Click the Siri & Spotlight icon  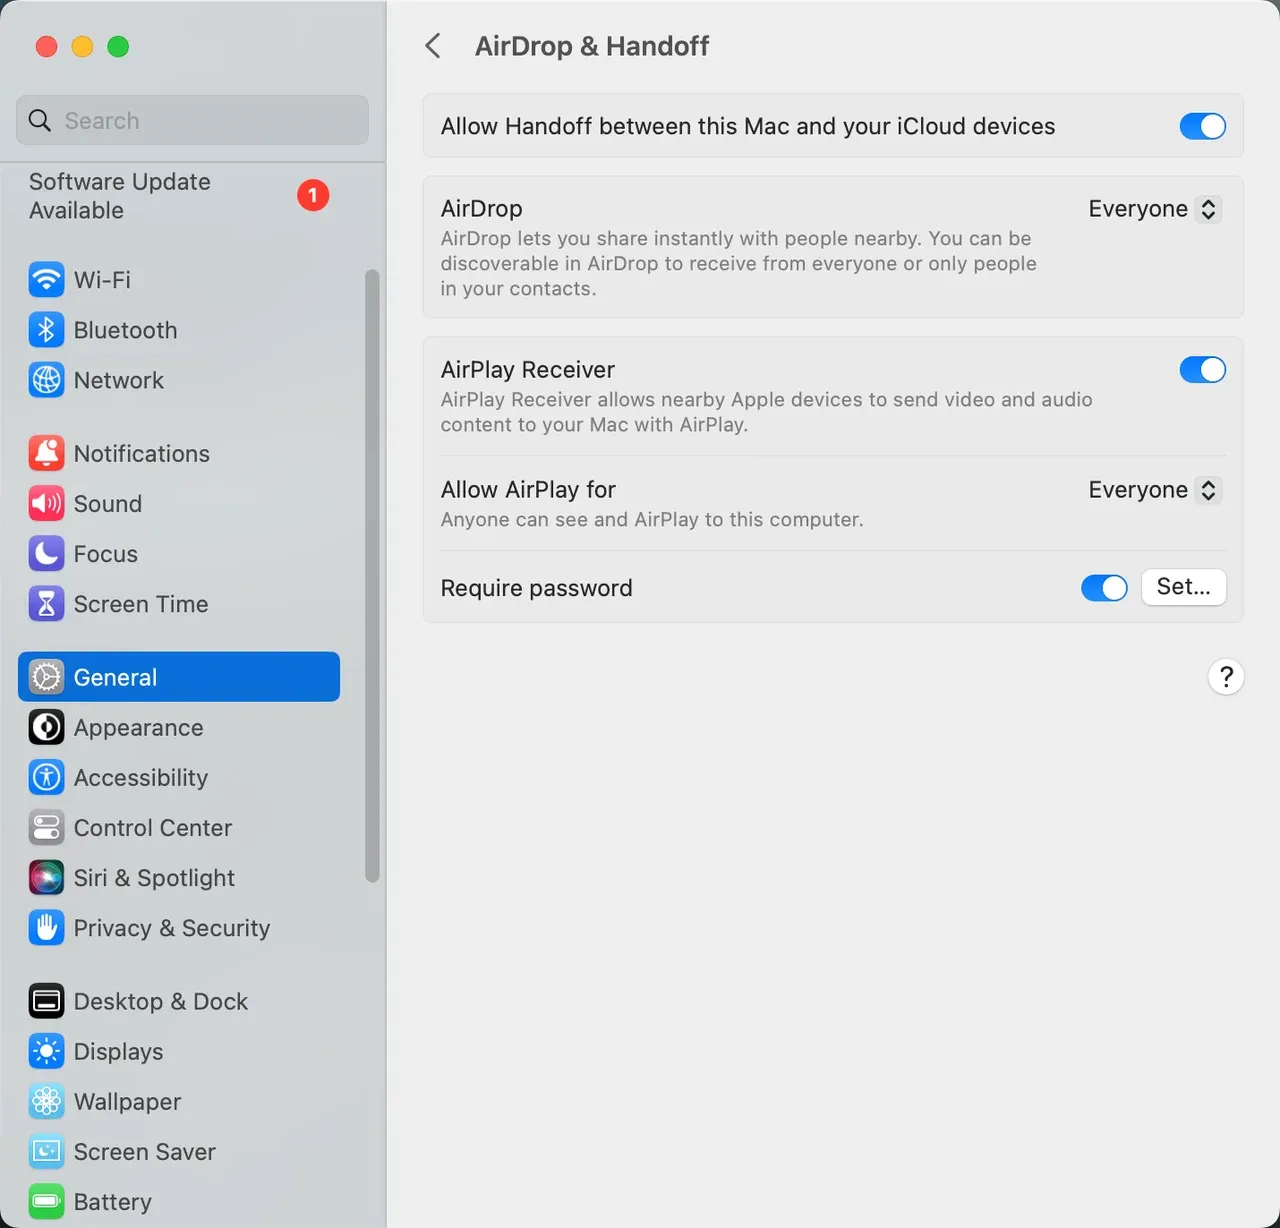coord(46,878)
